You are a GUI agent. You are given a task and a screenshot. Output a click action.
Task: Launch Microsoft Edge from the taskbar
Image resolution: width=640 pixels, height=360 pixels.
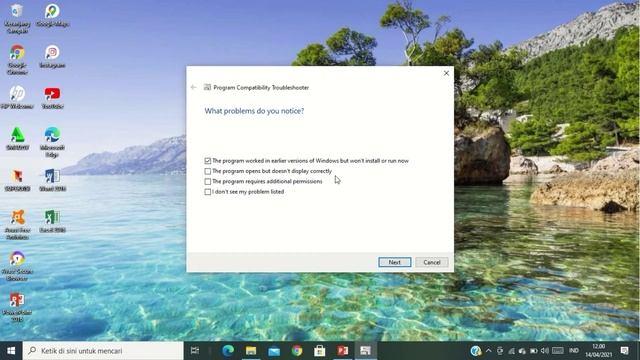point(228,351)
